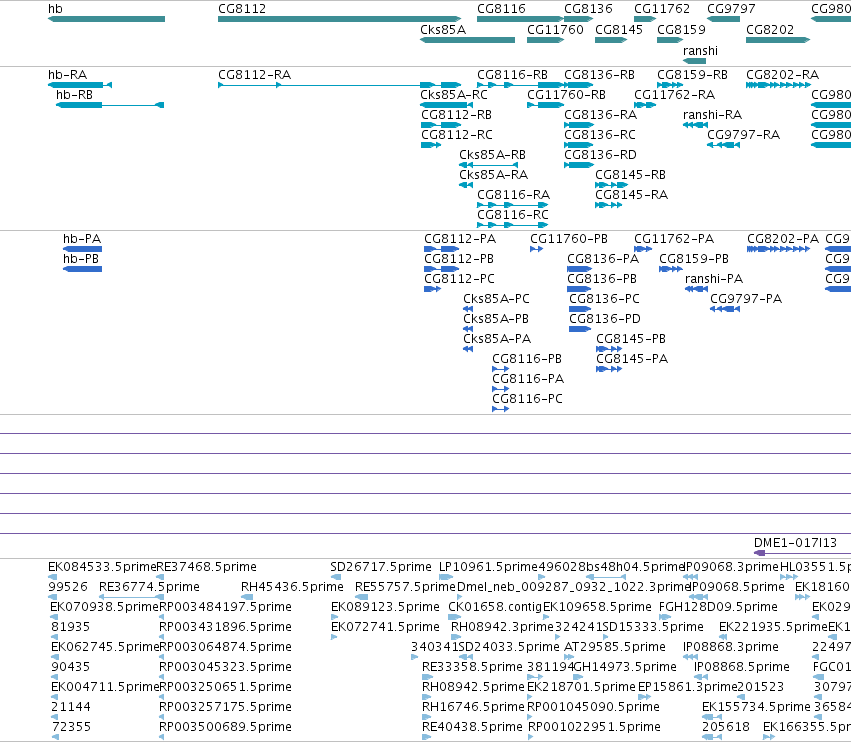Click the 'CG8202' gene label

(770, 30)
